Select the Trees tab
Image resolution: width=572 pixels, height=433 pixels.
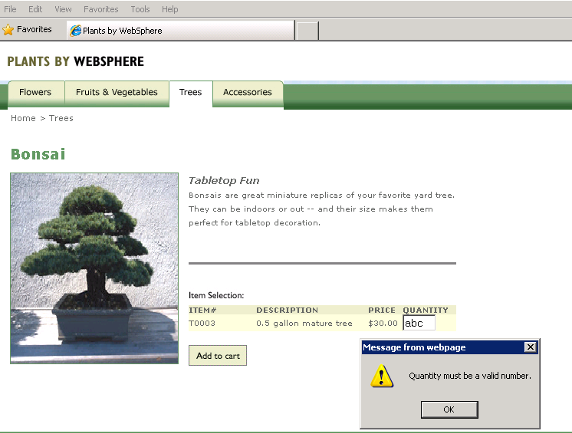pos(190,92)
